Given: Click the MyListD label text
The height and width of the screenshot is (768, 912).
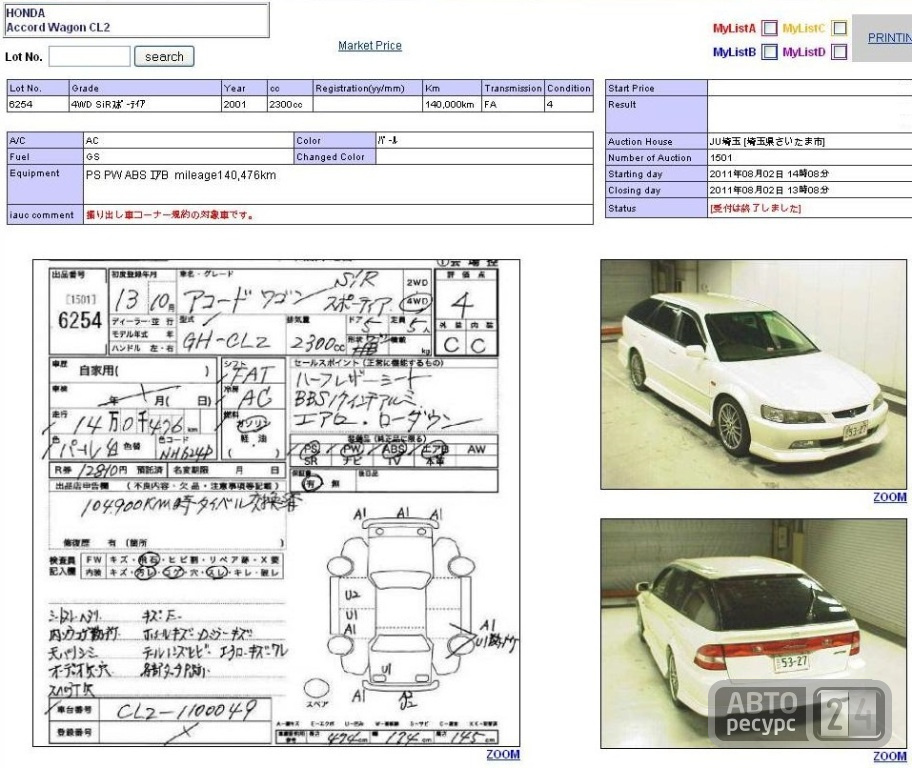Looking at the screenshot, I should (804, 52).
